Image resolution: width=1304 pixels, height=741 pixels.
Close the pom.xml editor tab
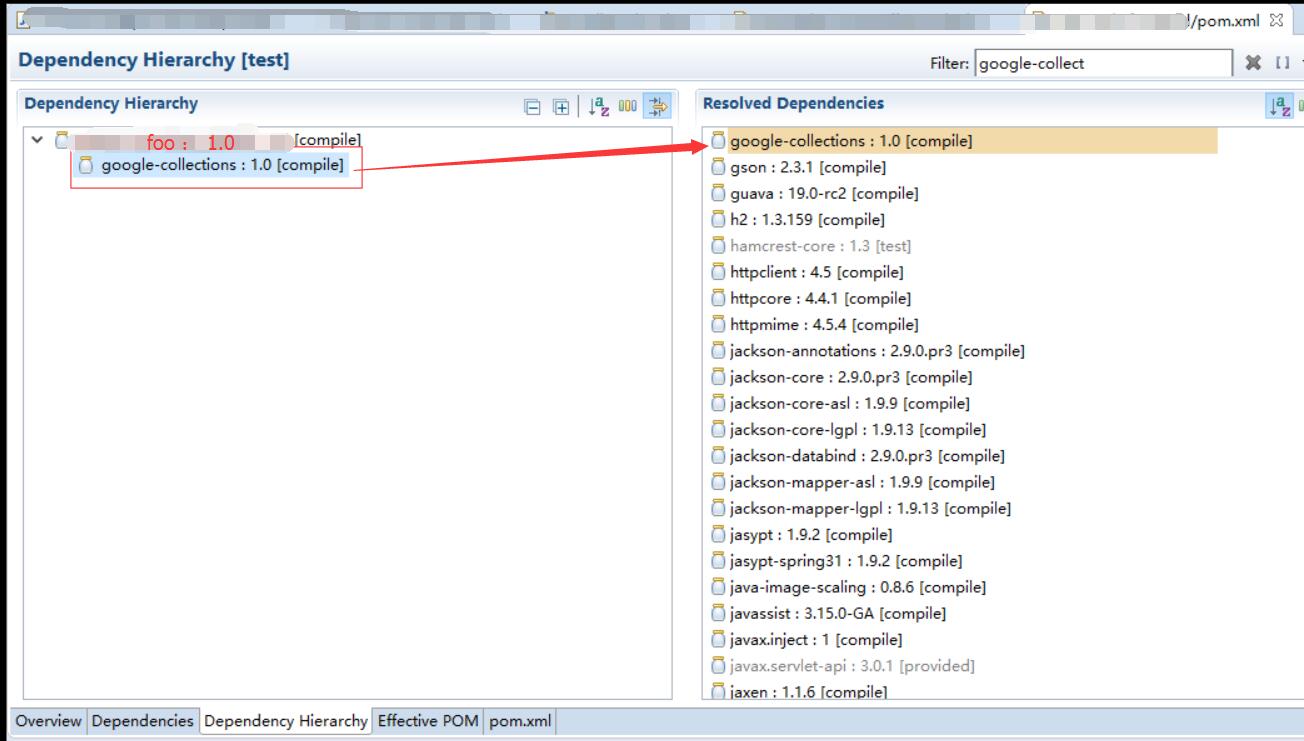[1275, 21]
